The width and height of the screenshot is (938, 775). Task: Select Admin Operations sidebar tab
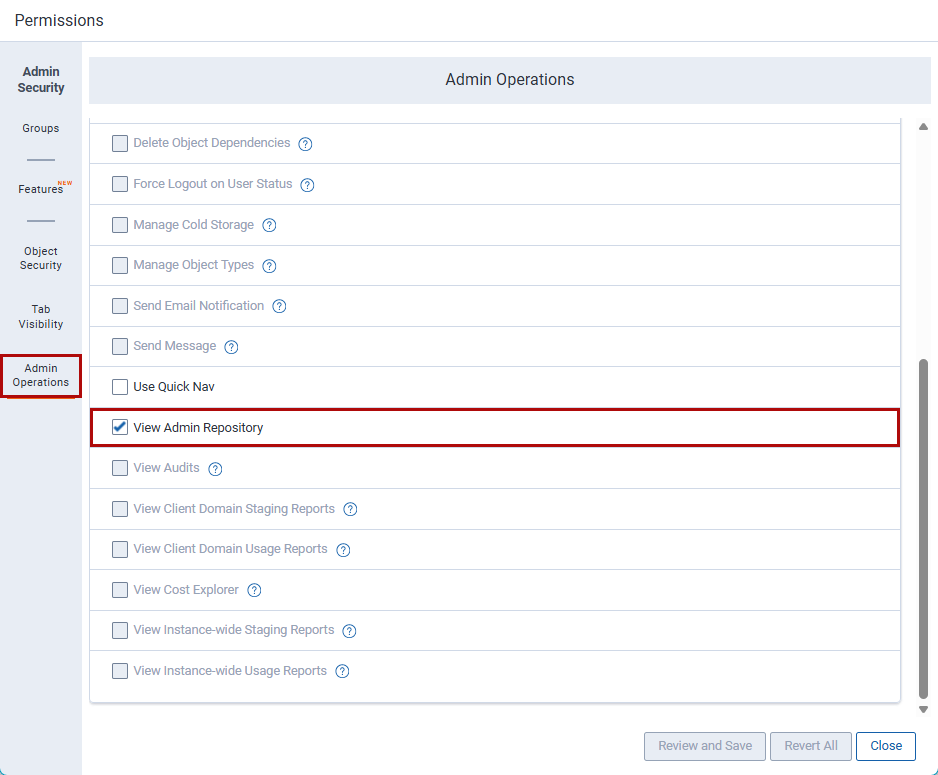[41, 376]
